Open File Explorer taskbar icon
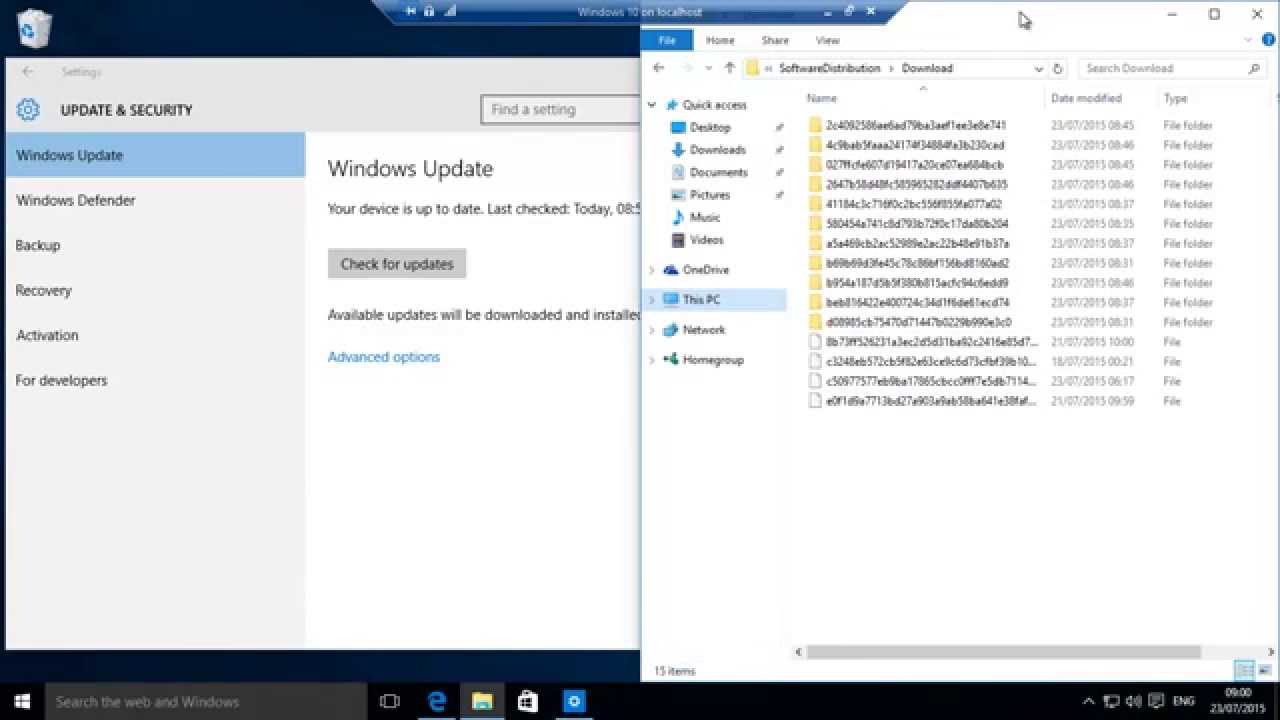This screenshot has height=720, width=1280. pos(482,701)
